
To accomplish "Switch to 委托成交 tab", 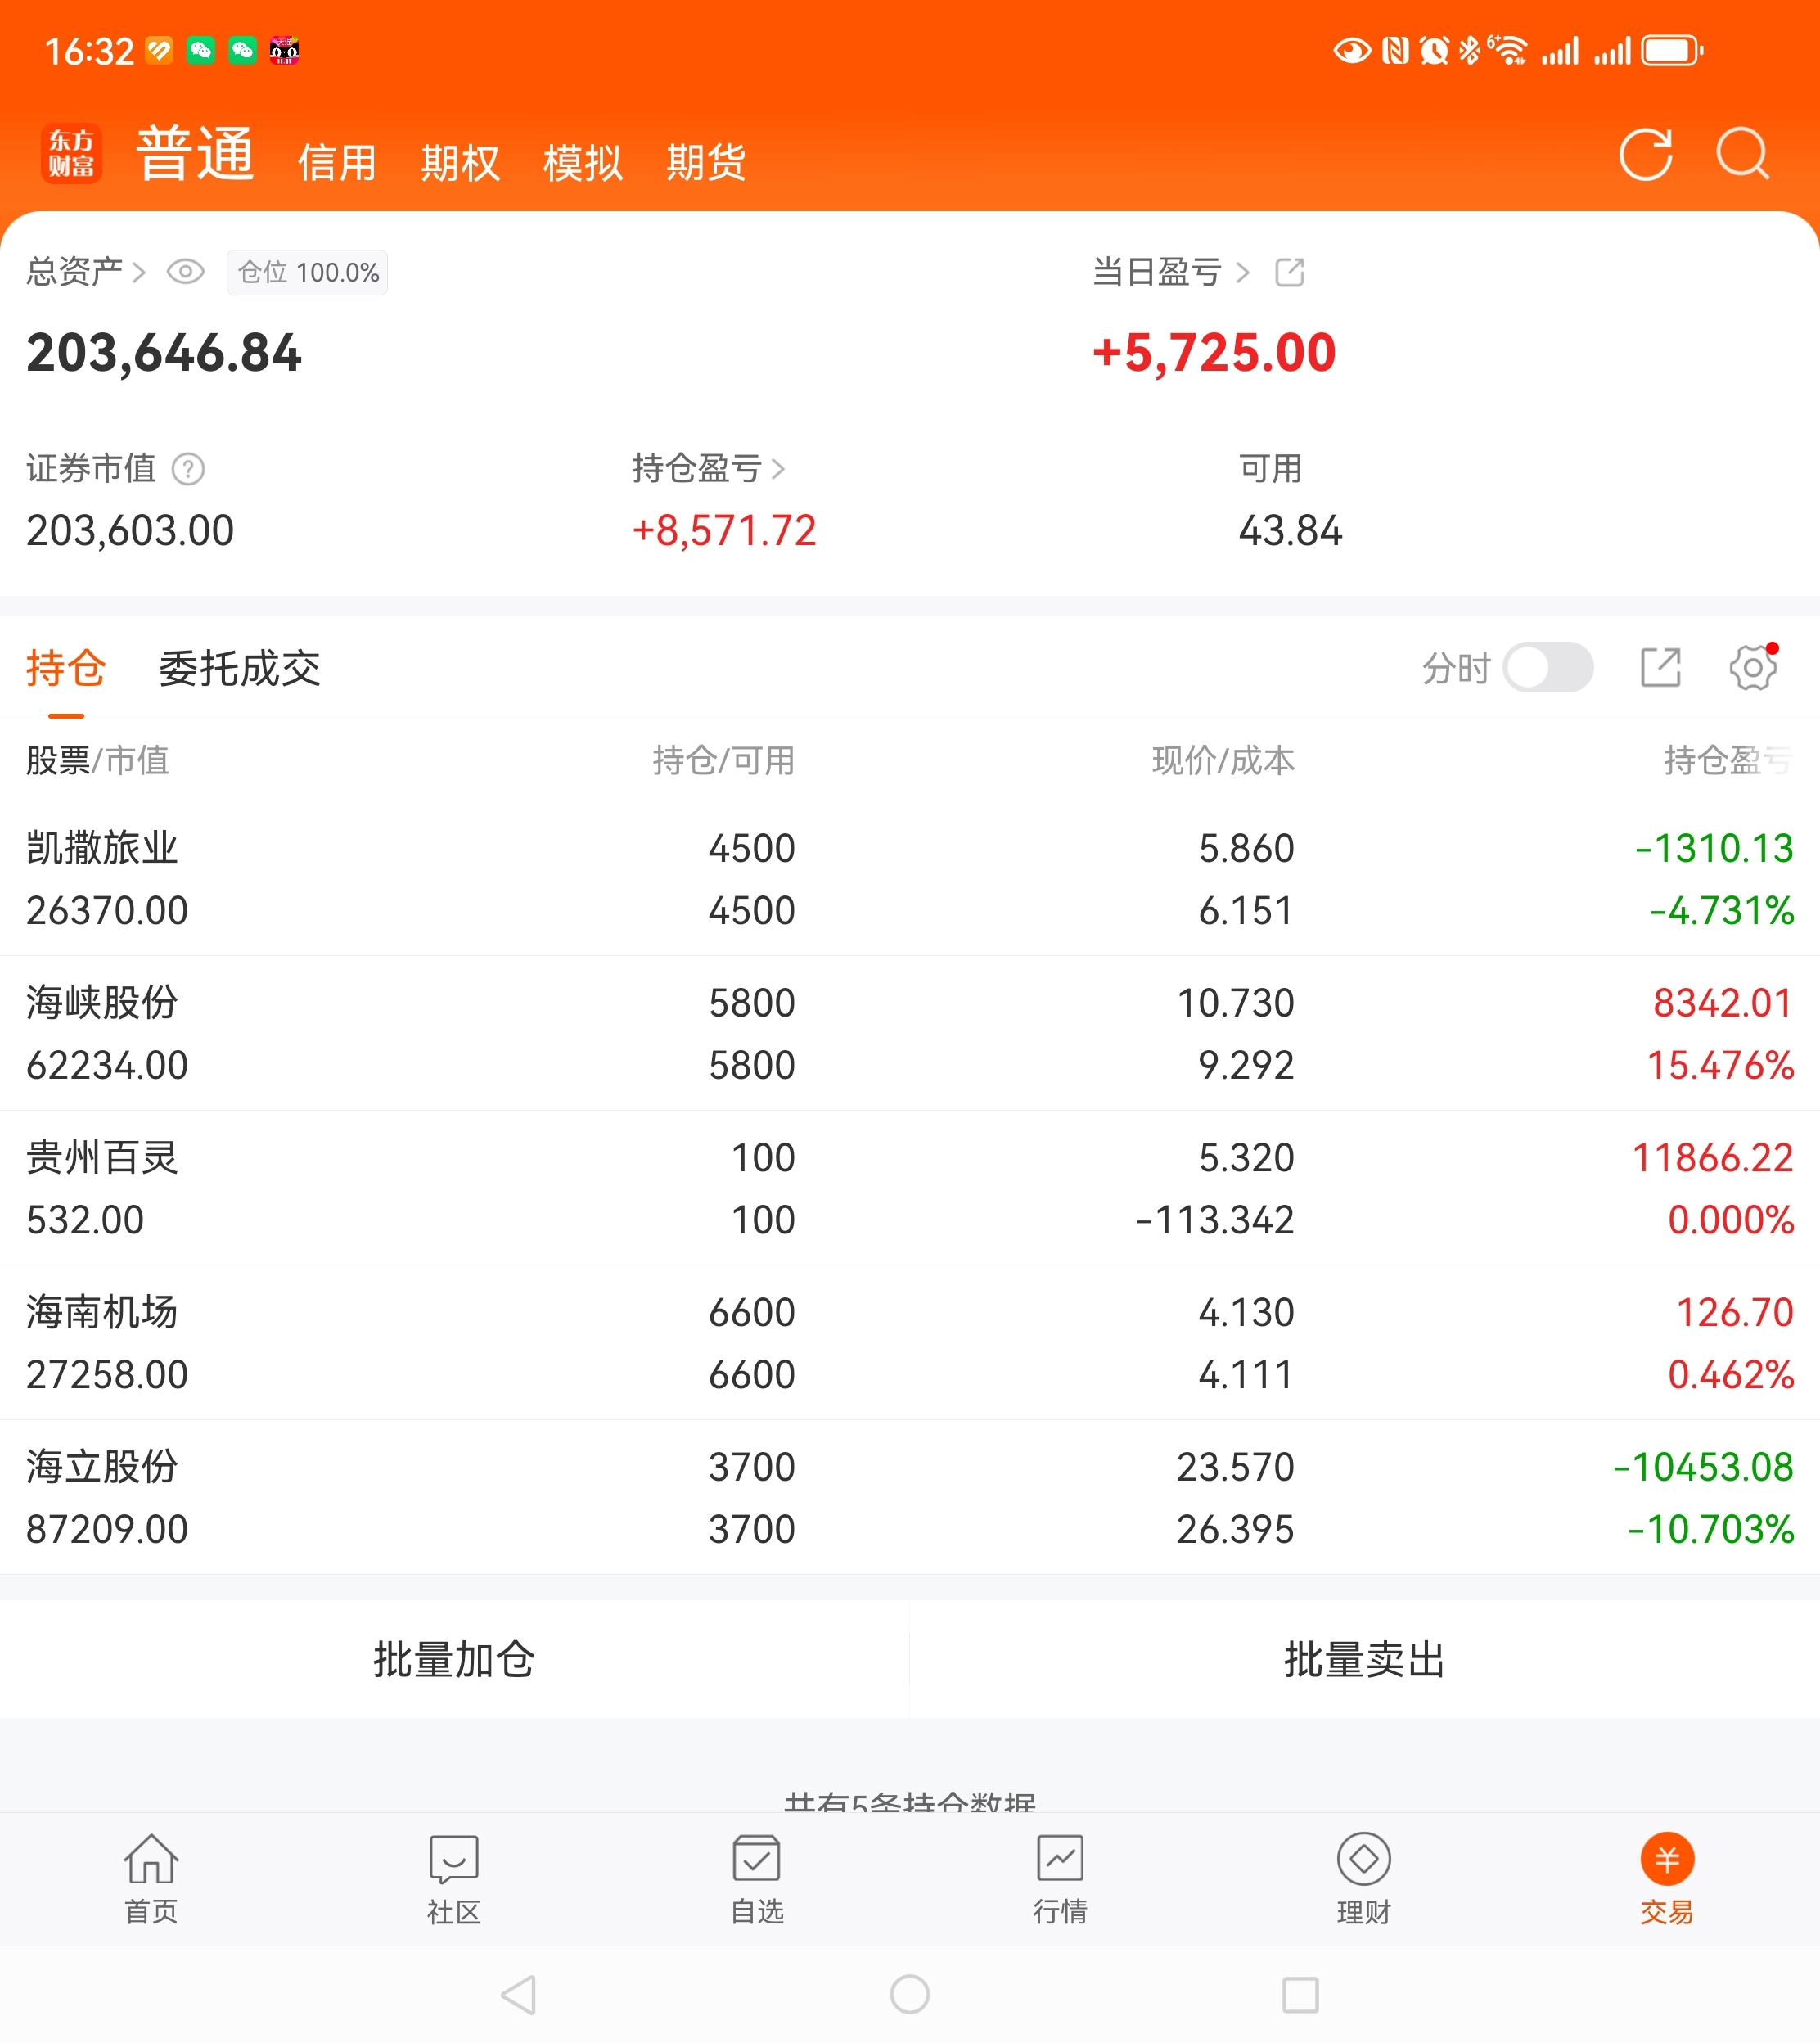I will point(240,668).
